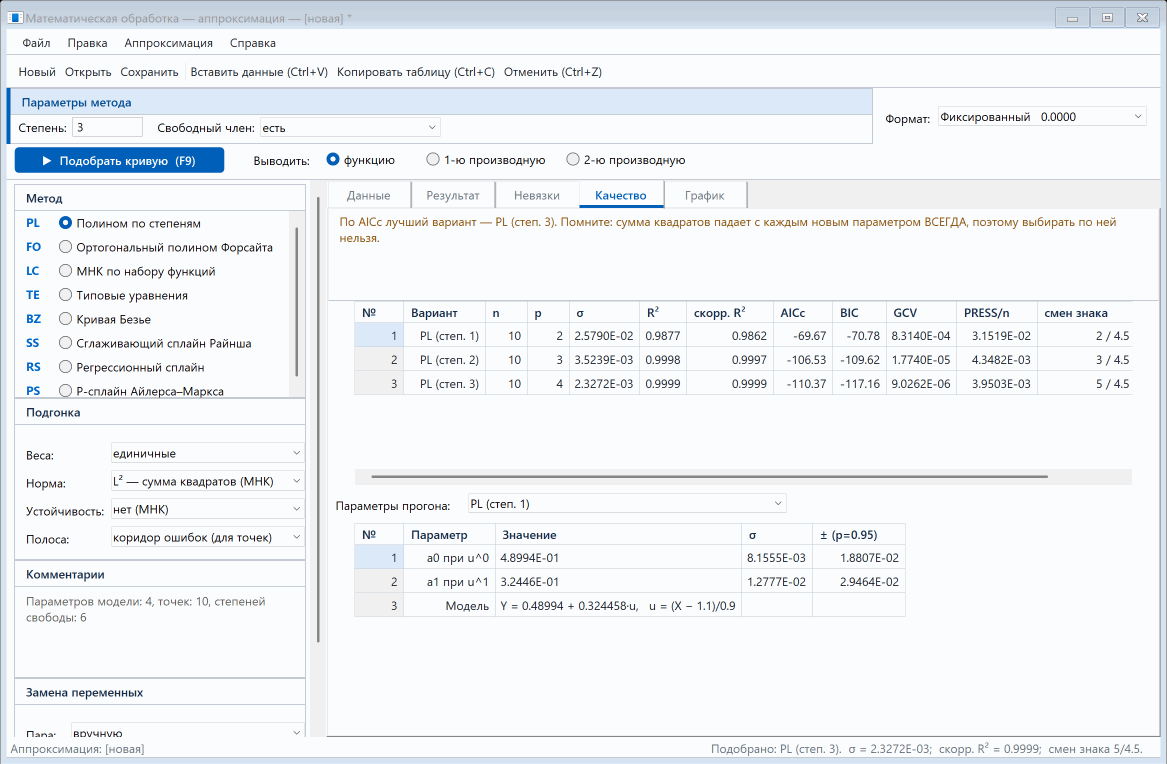Click the FO method code icon
The height and width of the screenshot is (764, 1167).
coord(33,247)
